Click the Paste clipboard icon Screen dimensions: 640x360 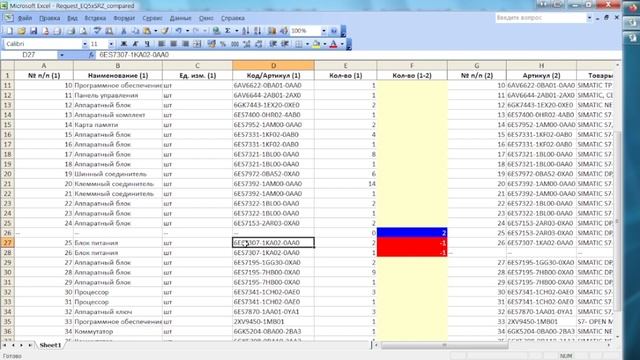(x=147, y=31)
